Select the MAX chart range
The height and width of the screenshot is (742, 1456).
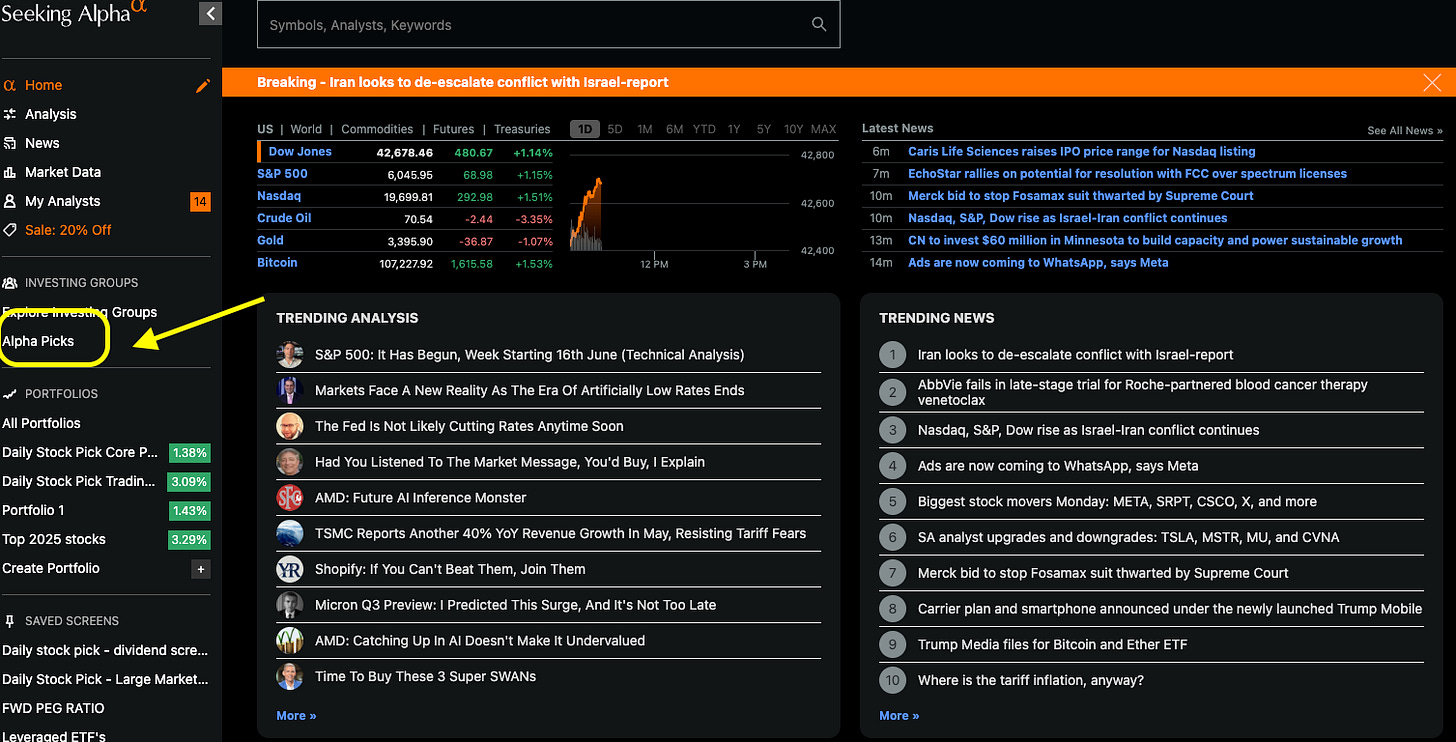coord(824,129)
